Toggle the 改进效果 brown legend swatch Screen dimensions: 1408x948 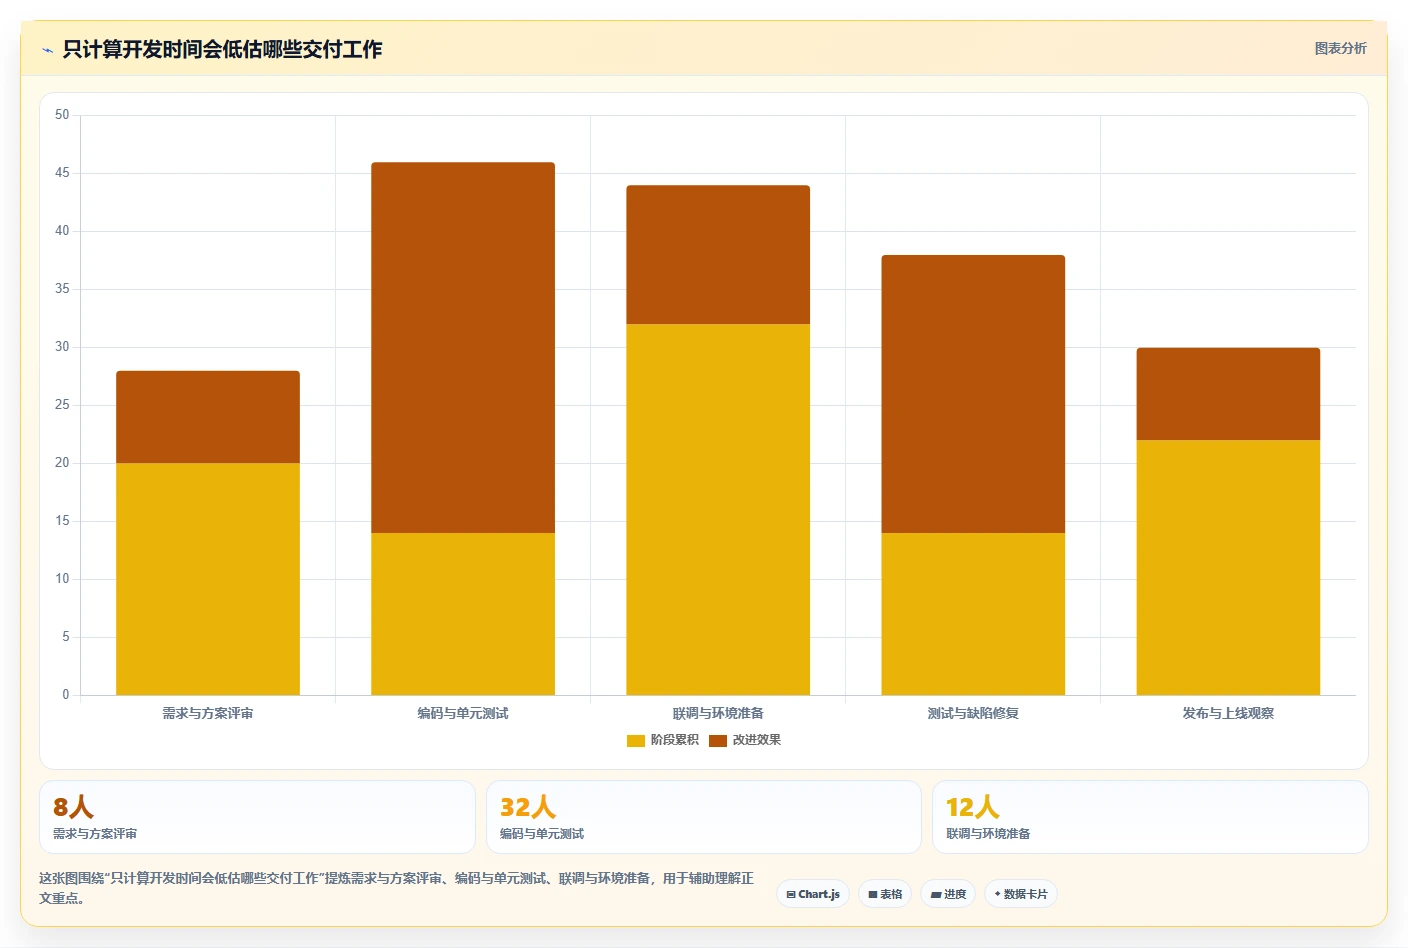click(x=718, y=741)
